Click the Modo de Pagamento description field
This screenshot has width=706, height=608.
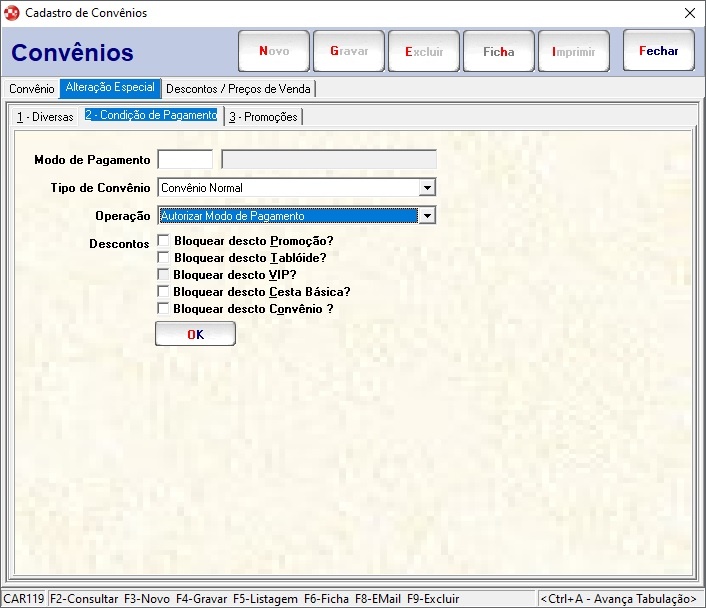329,160
